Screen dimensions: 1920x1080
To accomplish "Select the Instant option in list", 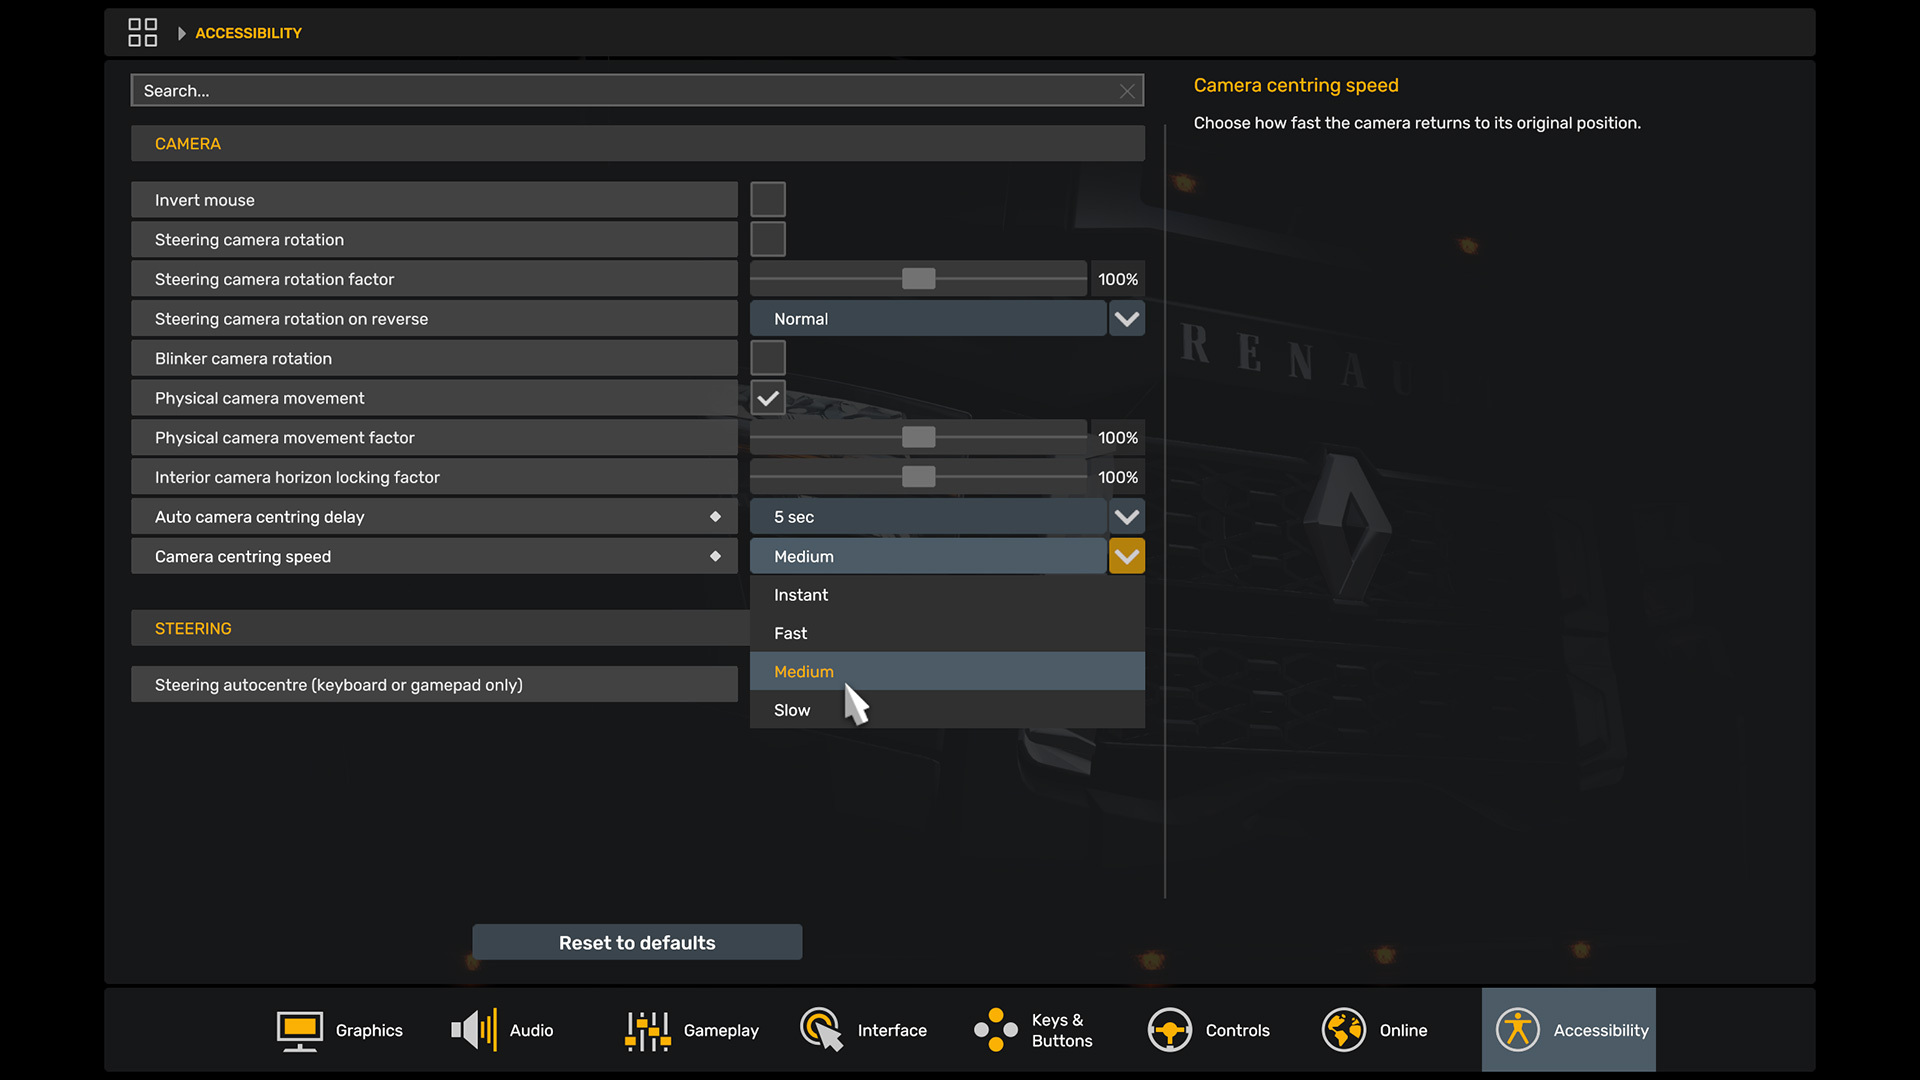I will tap(801, 595).
